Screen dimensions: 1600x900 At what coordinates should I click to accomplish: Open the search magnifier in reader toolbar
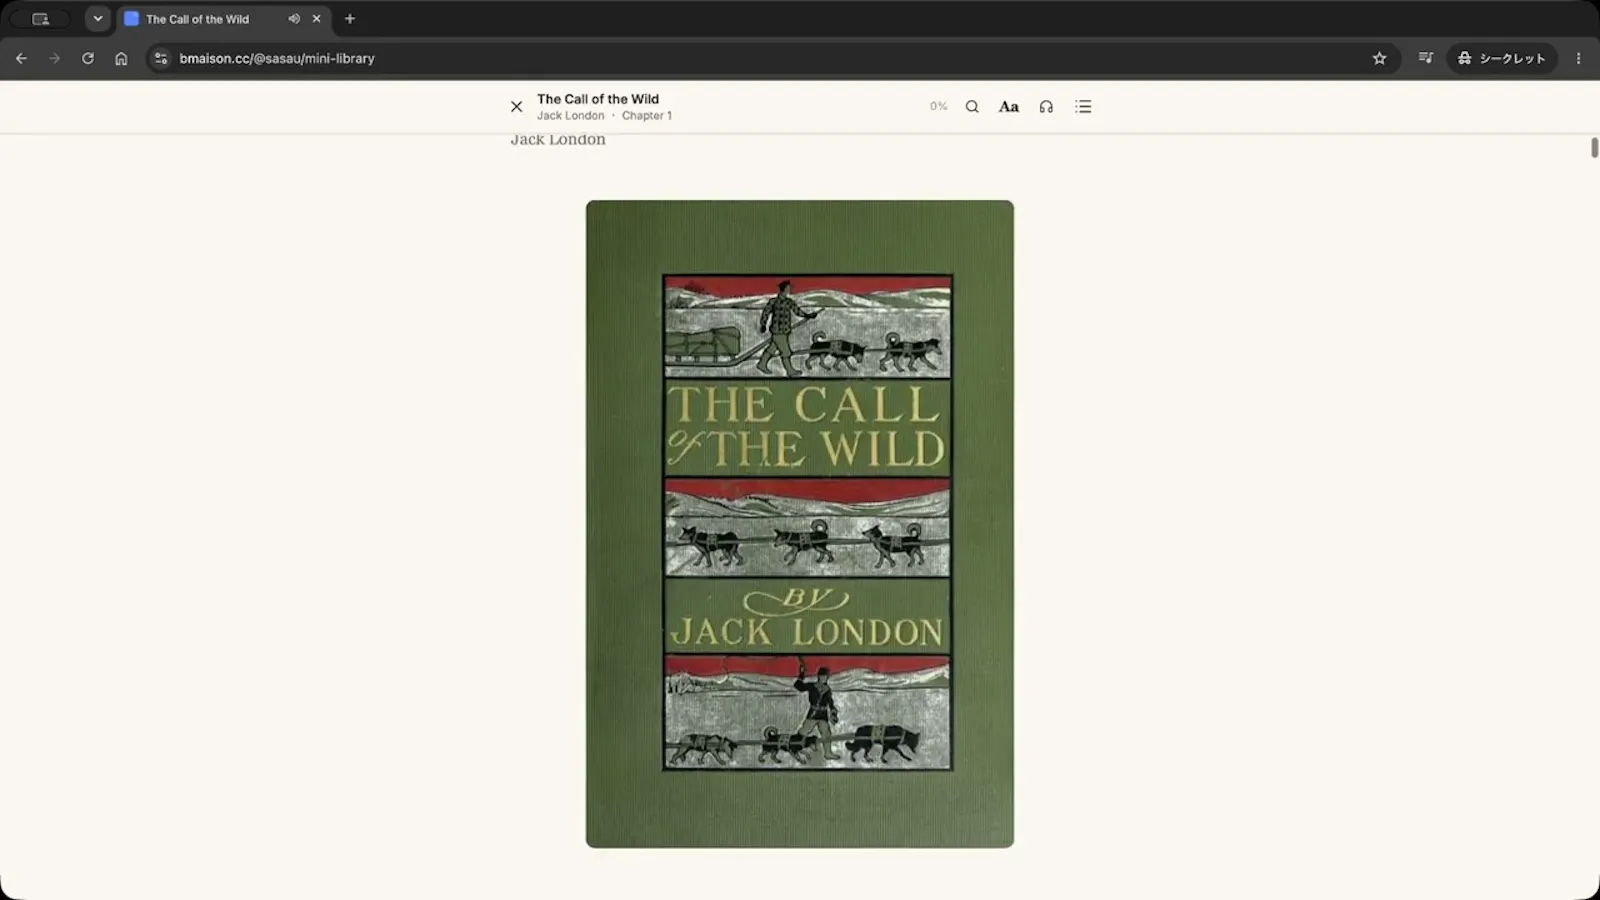972,106
